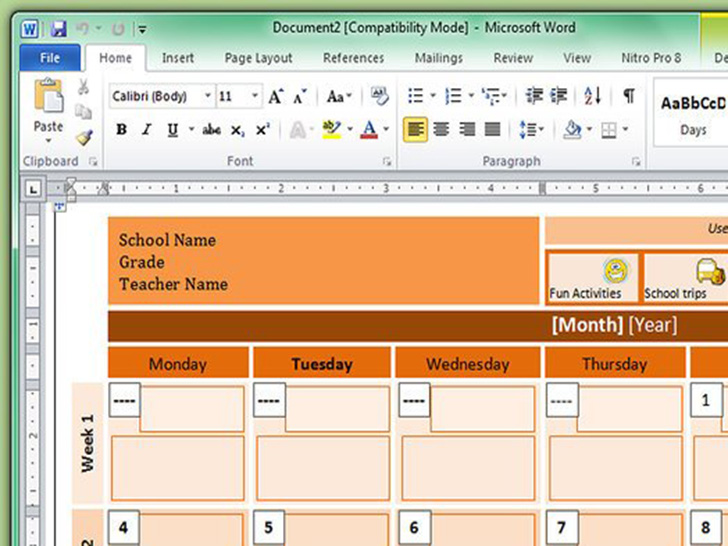Expand the font name dropdown arrow
This screenshot has height=546, width=728.
pos(208,96)
